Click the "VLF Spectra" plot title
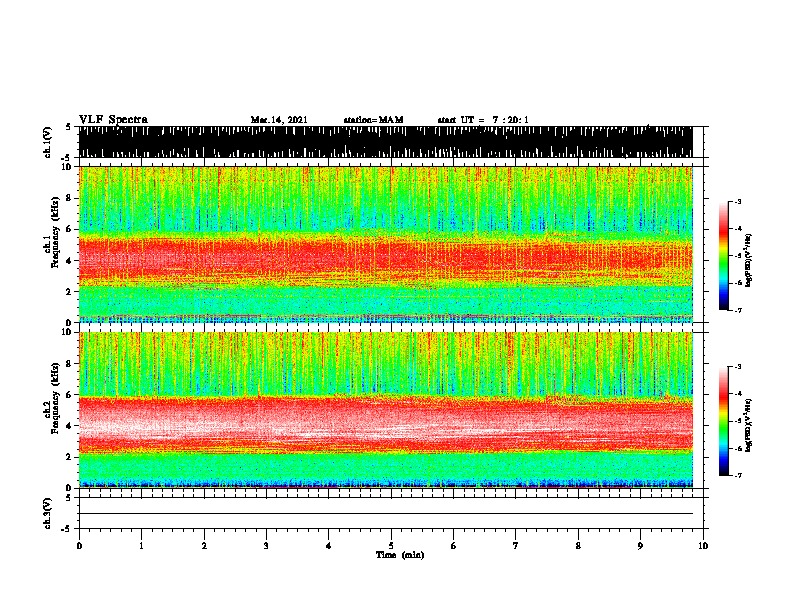Viewport: 792px width, 612px height. click(113, 120)
